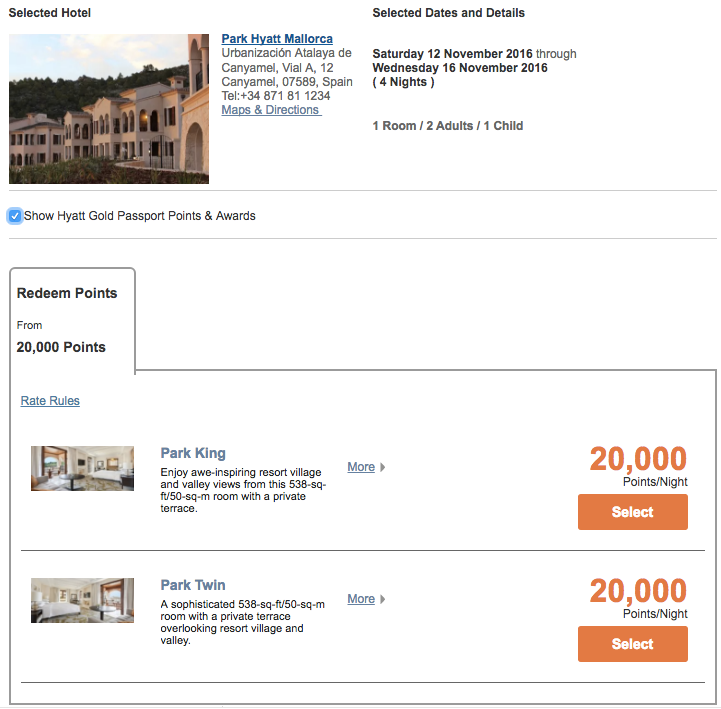Click the arrow icon beside Park Twin More
This screenshot has width=721, height=709.
[383, 599]
